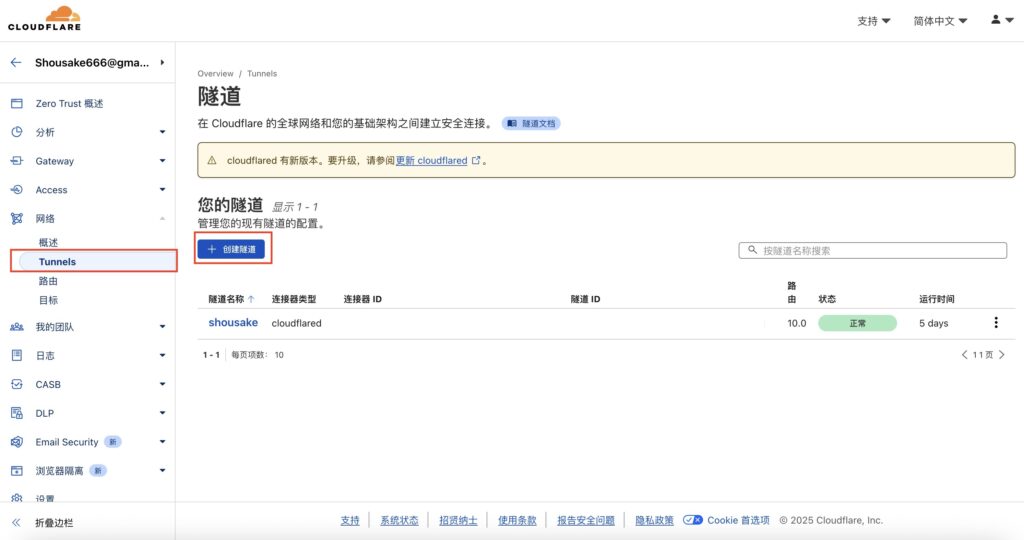Open 目标 under 网络
This screenshot has height=540, width=1024.
click(48, 300)
